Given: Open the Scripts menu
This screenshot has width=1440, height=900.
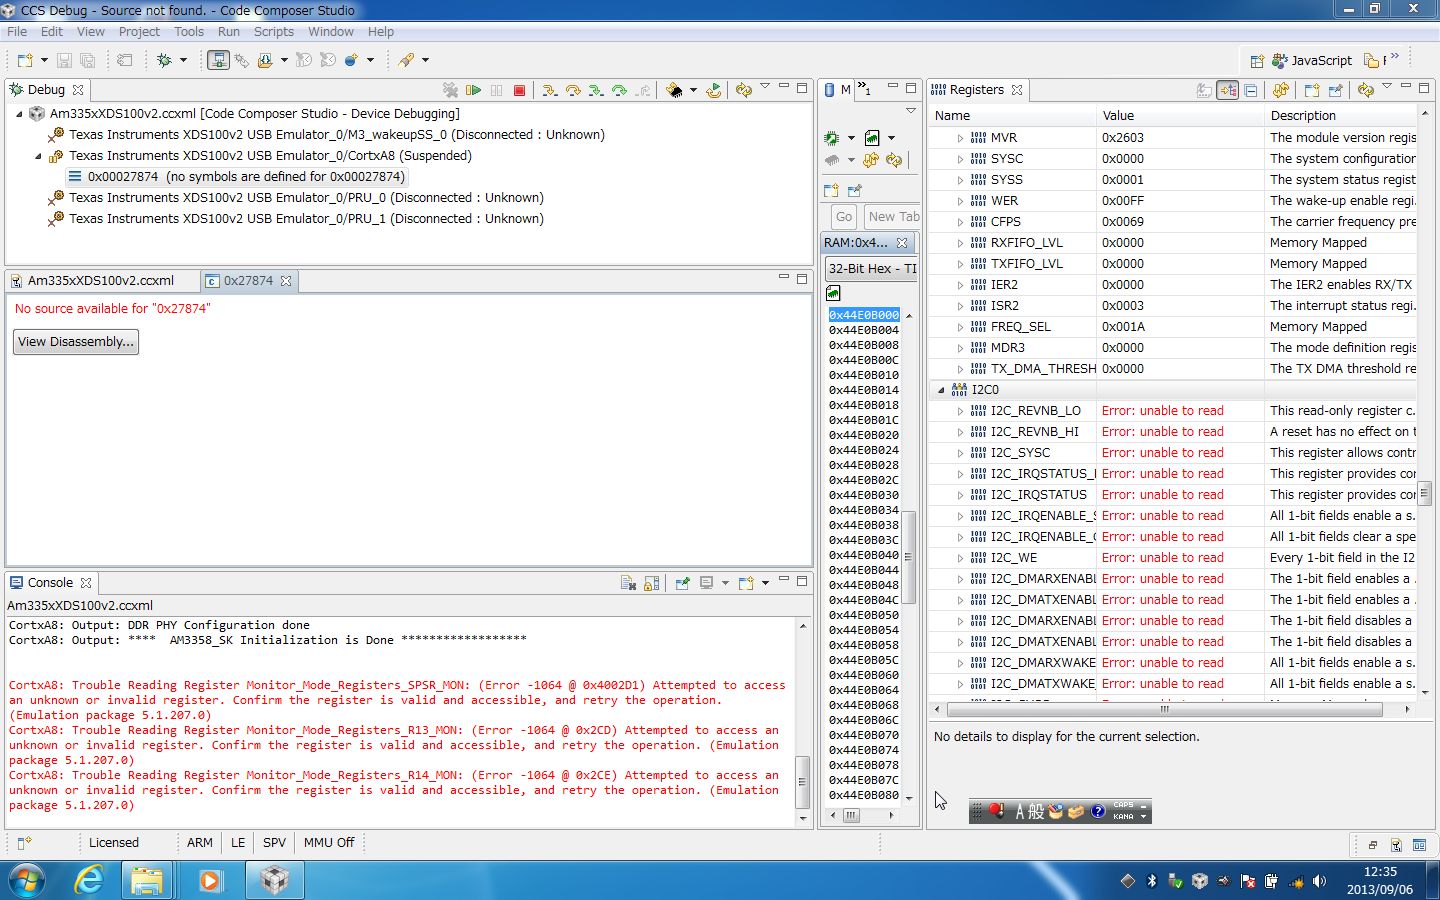Looking at the screenshot, I should pyautogui.click(x=274, y=32).
